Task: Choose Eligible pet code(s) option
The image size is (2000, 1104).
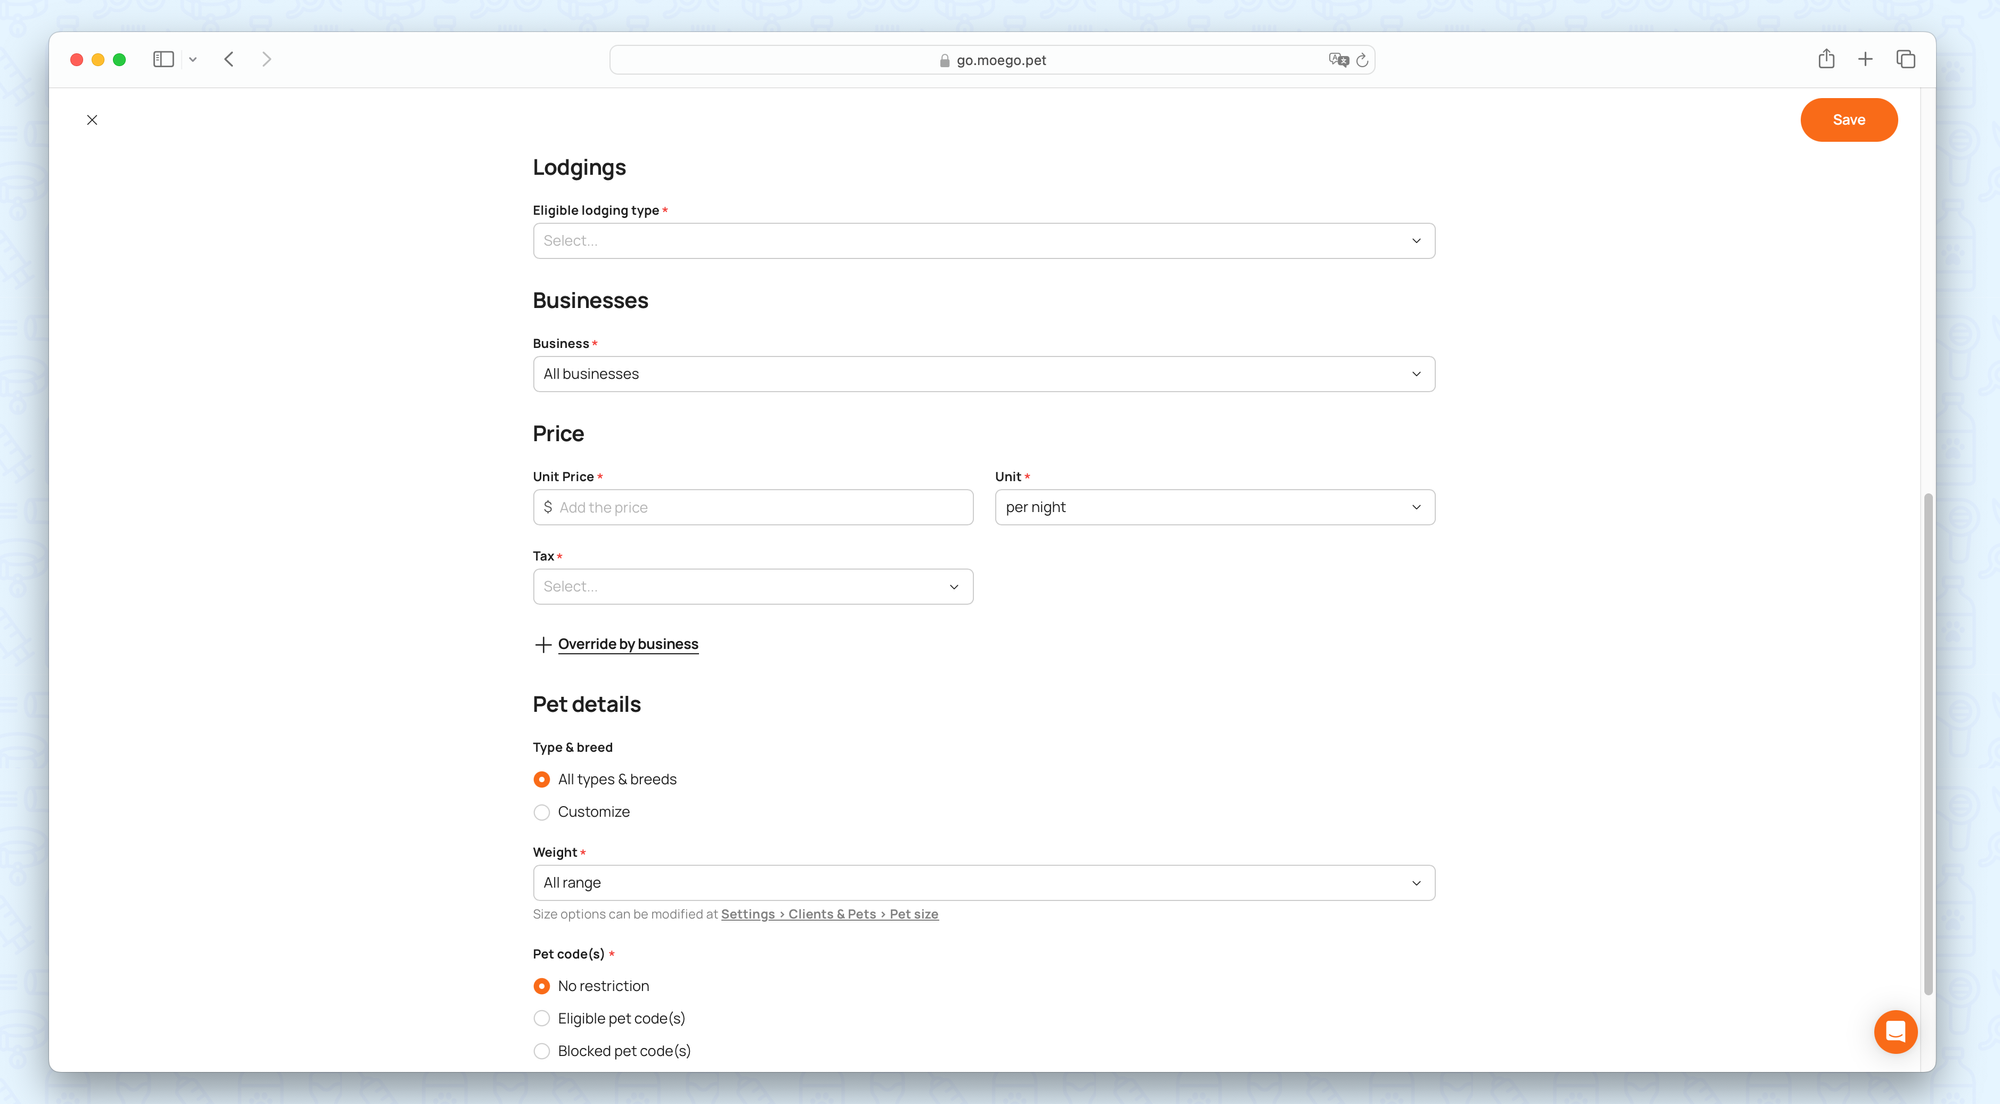Action: point(542,1018)
